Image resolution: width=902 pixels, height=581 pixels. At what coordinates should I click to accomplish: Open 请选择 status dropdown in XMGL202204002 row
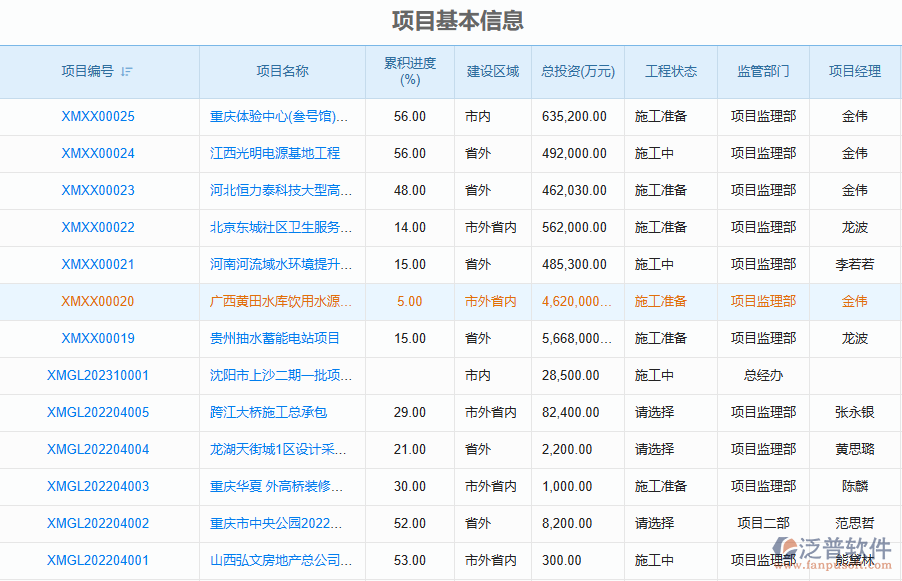pos(655,523)
